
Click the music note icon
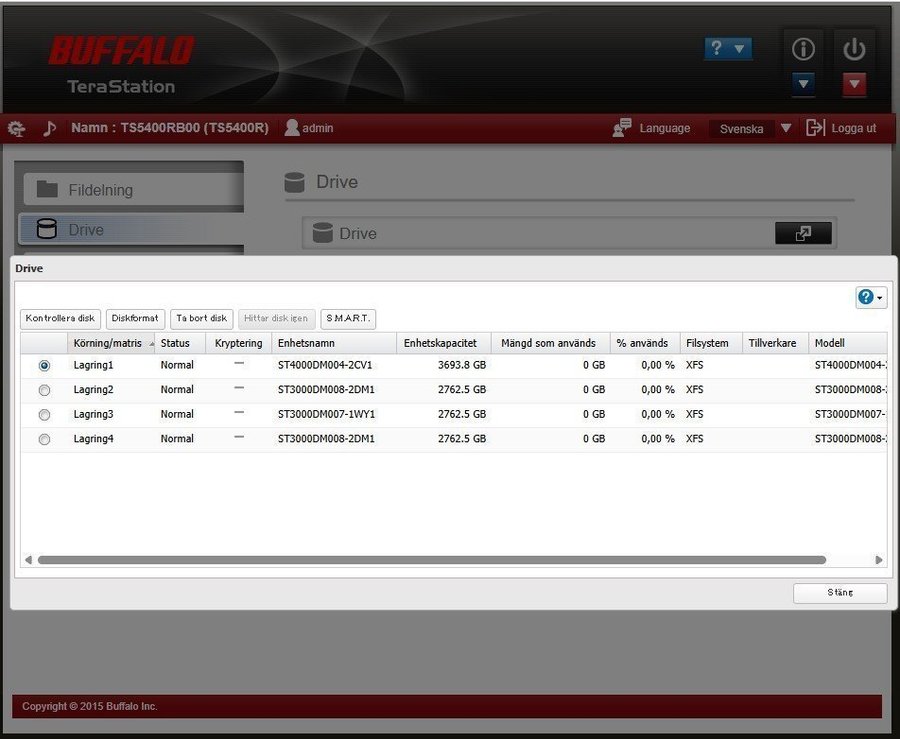point(49,128)
